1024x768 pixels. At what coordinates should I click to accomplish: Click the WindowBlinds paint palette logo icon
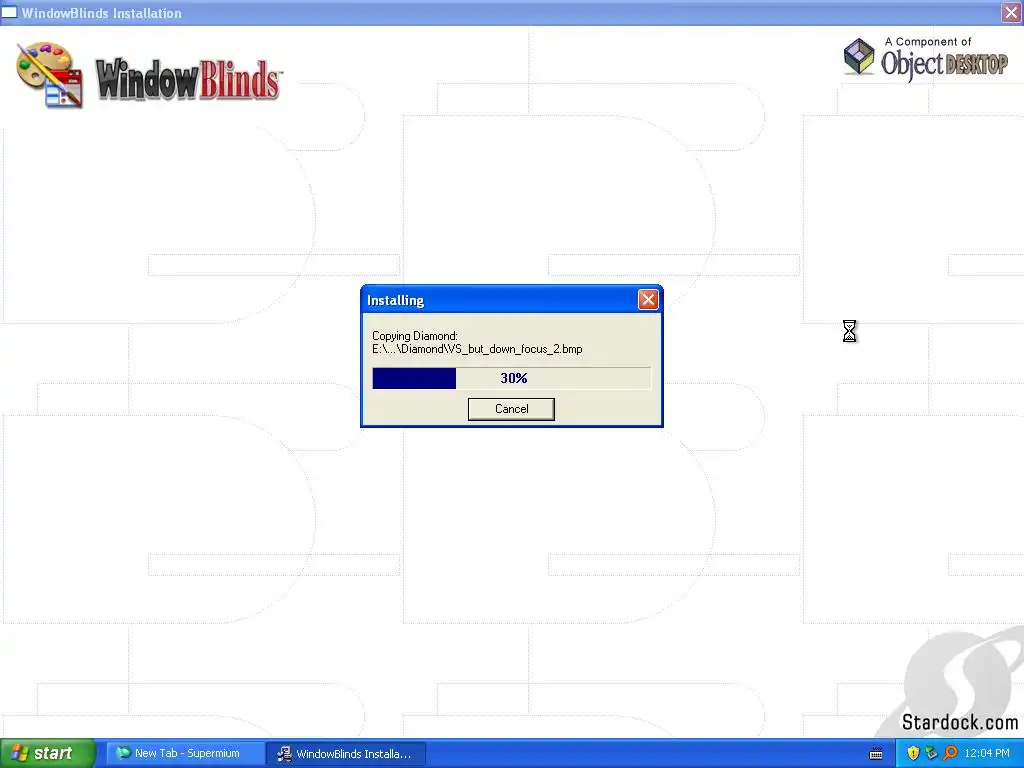point(50,74)
